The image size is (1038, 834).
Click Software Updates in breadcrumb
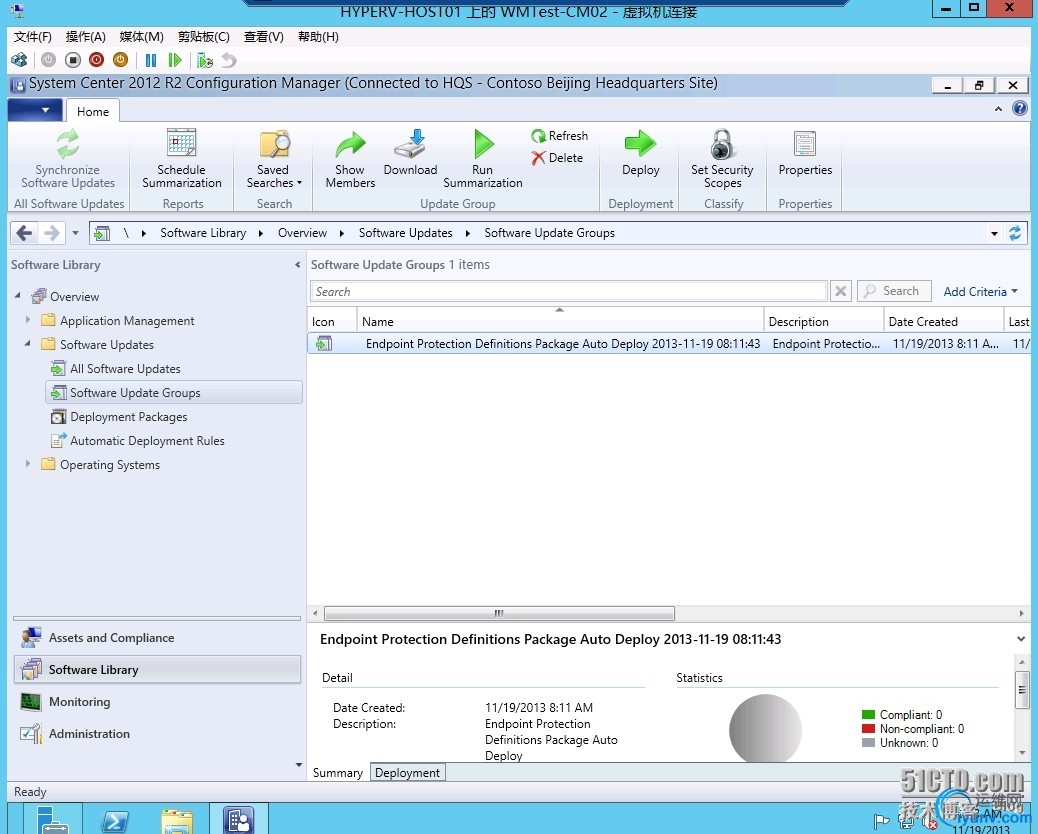coord(405,233)
